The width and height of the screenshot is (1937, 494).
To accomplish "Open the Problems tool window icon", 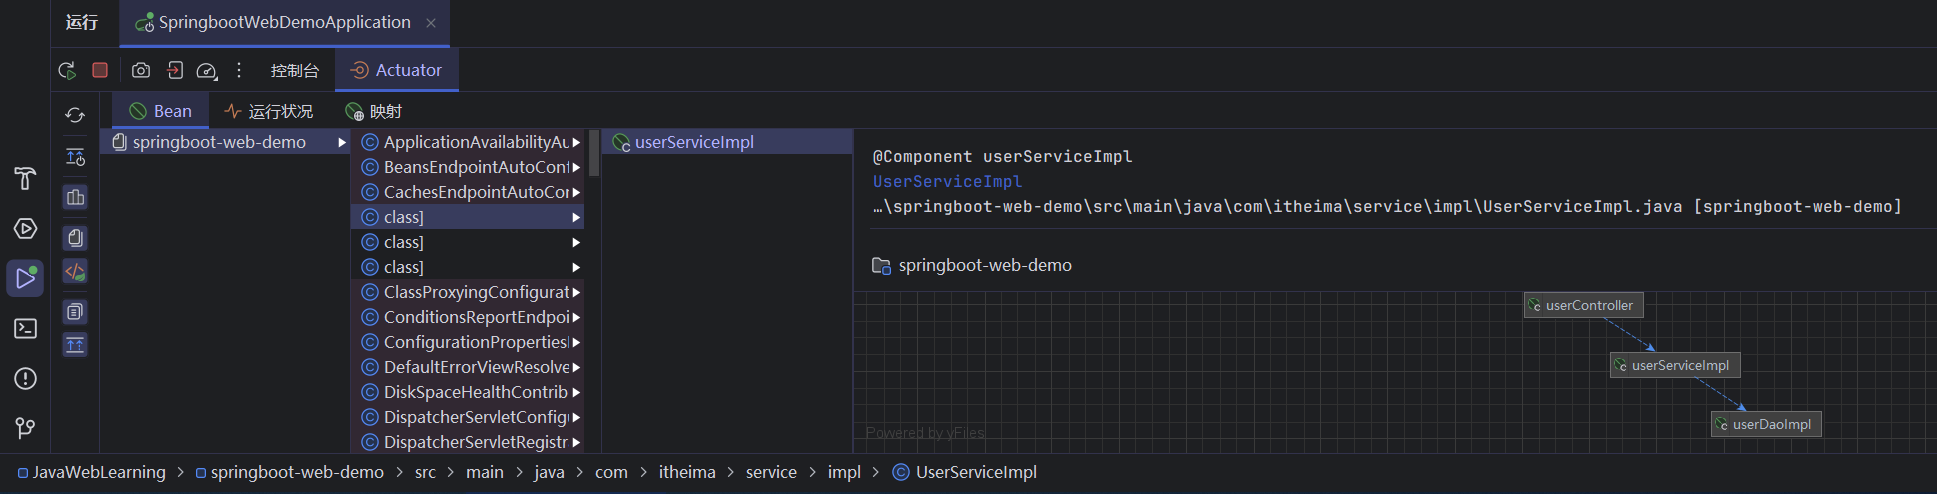I will click(x=25, y=378).
